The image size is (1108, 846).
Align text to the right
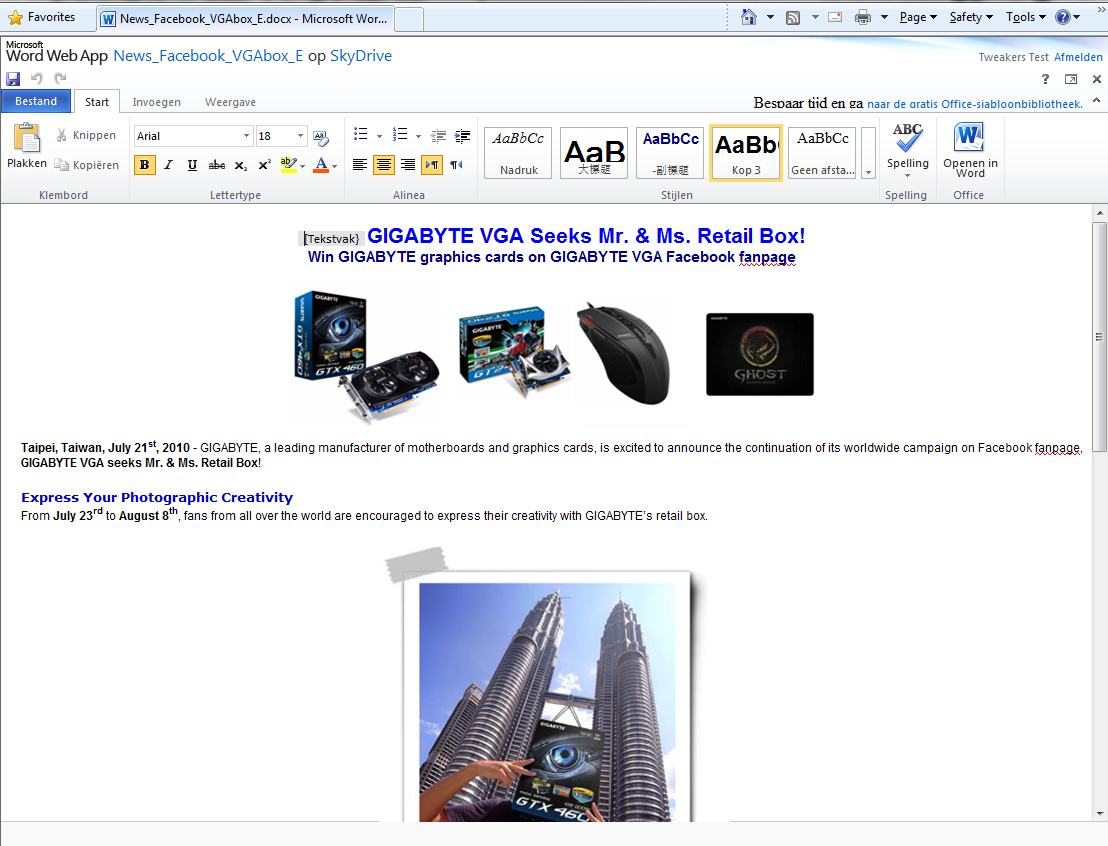tap(408, 165)
